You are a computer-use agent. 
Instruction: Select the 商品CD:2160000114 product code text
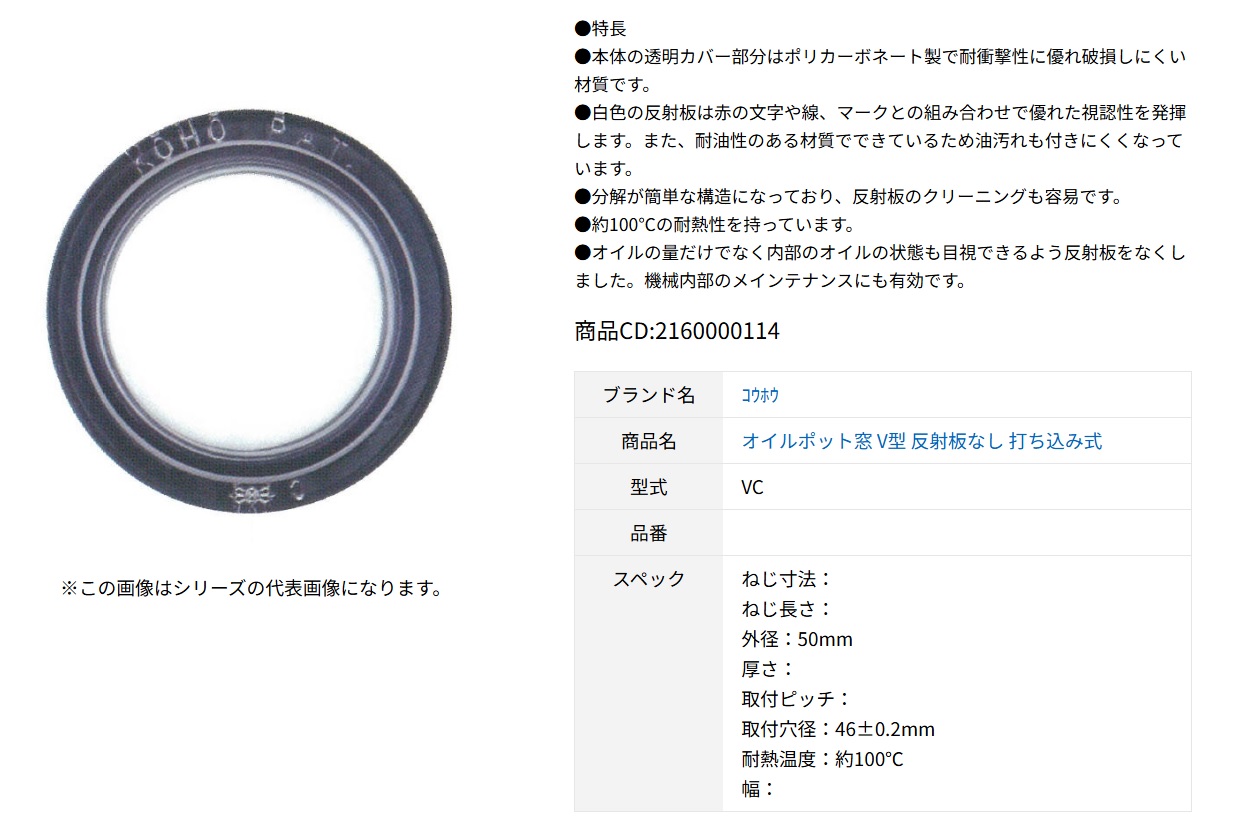(x=677, y=331)
